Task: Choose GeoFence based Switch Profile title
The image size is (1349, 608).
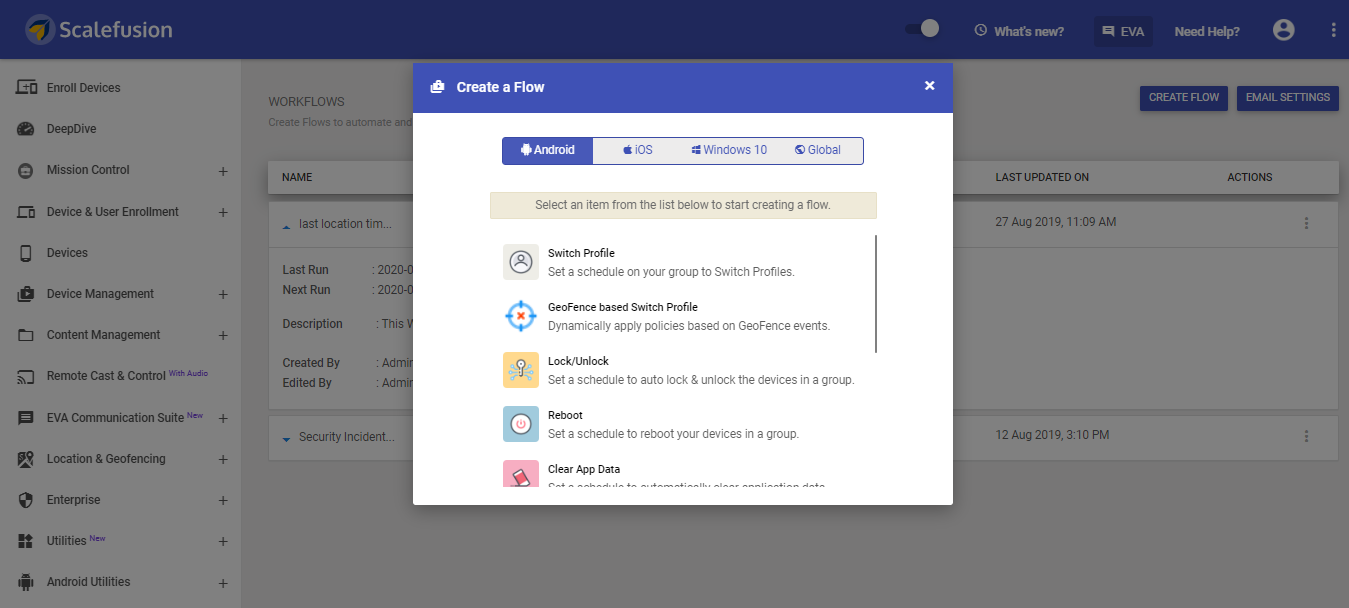Action: (x=623, y=307)
